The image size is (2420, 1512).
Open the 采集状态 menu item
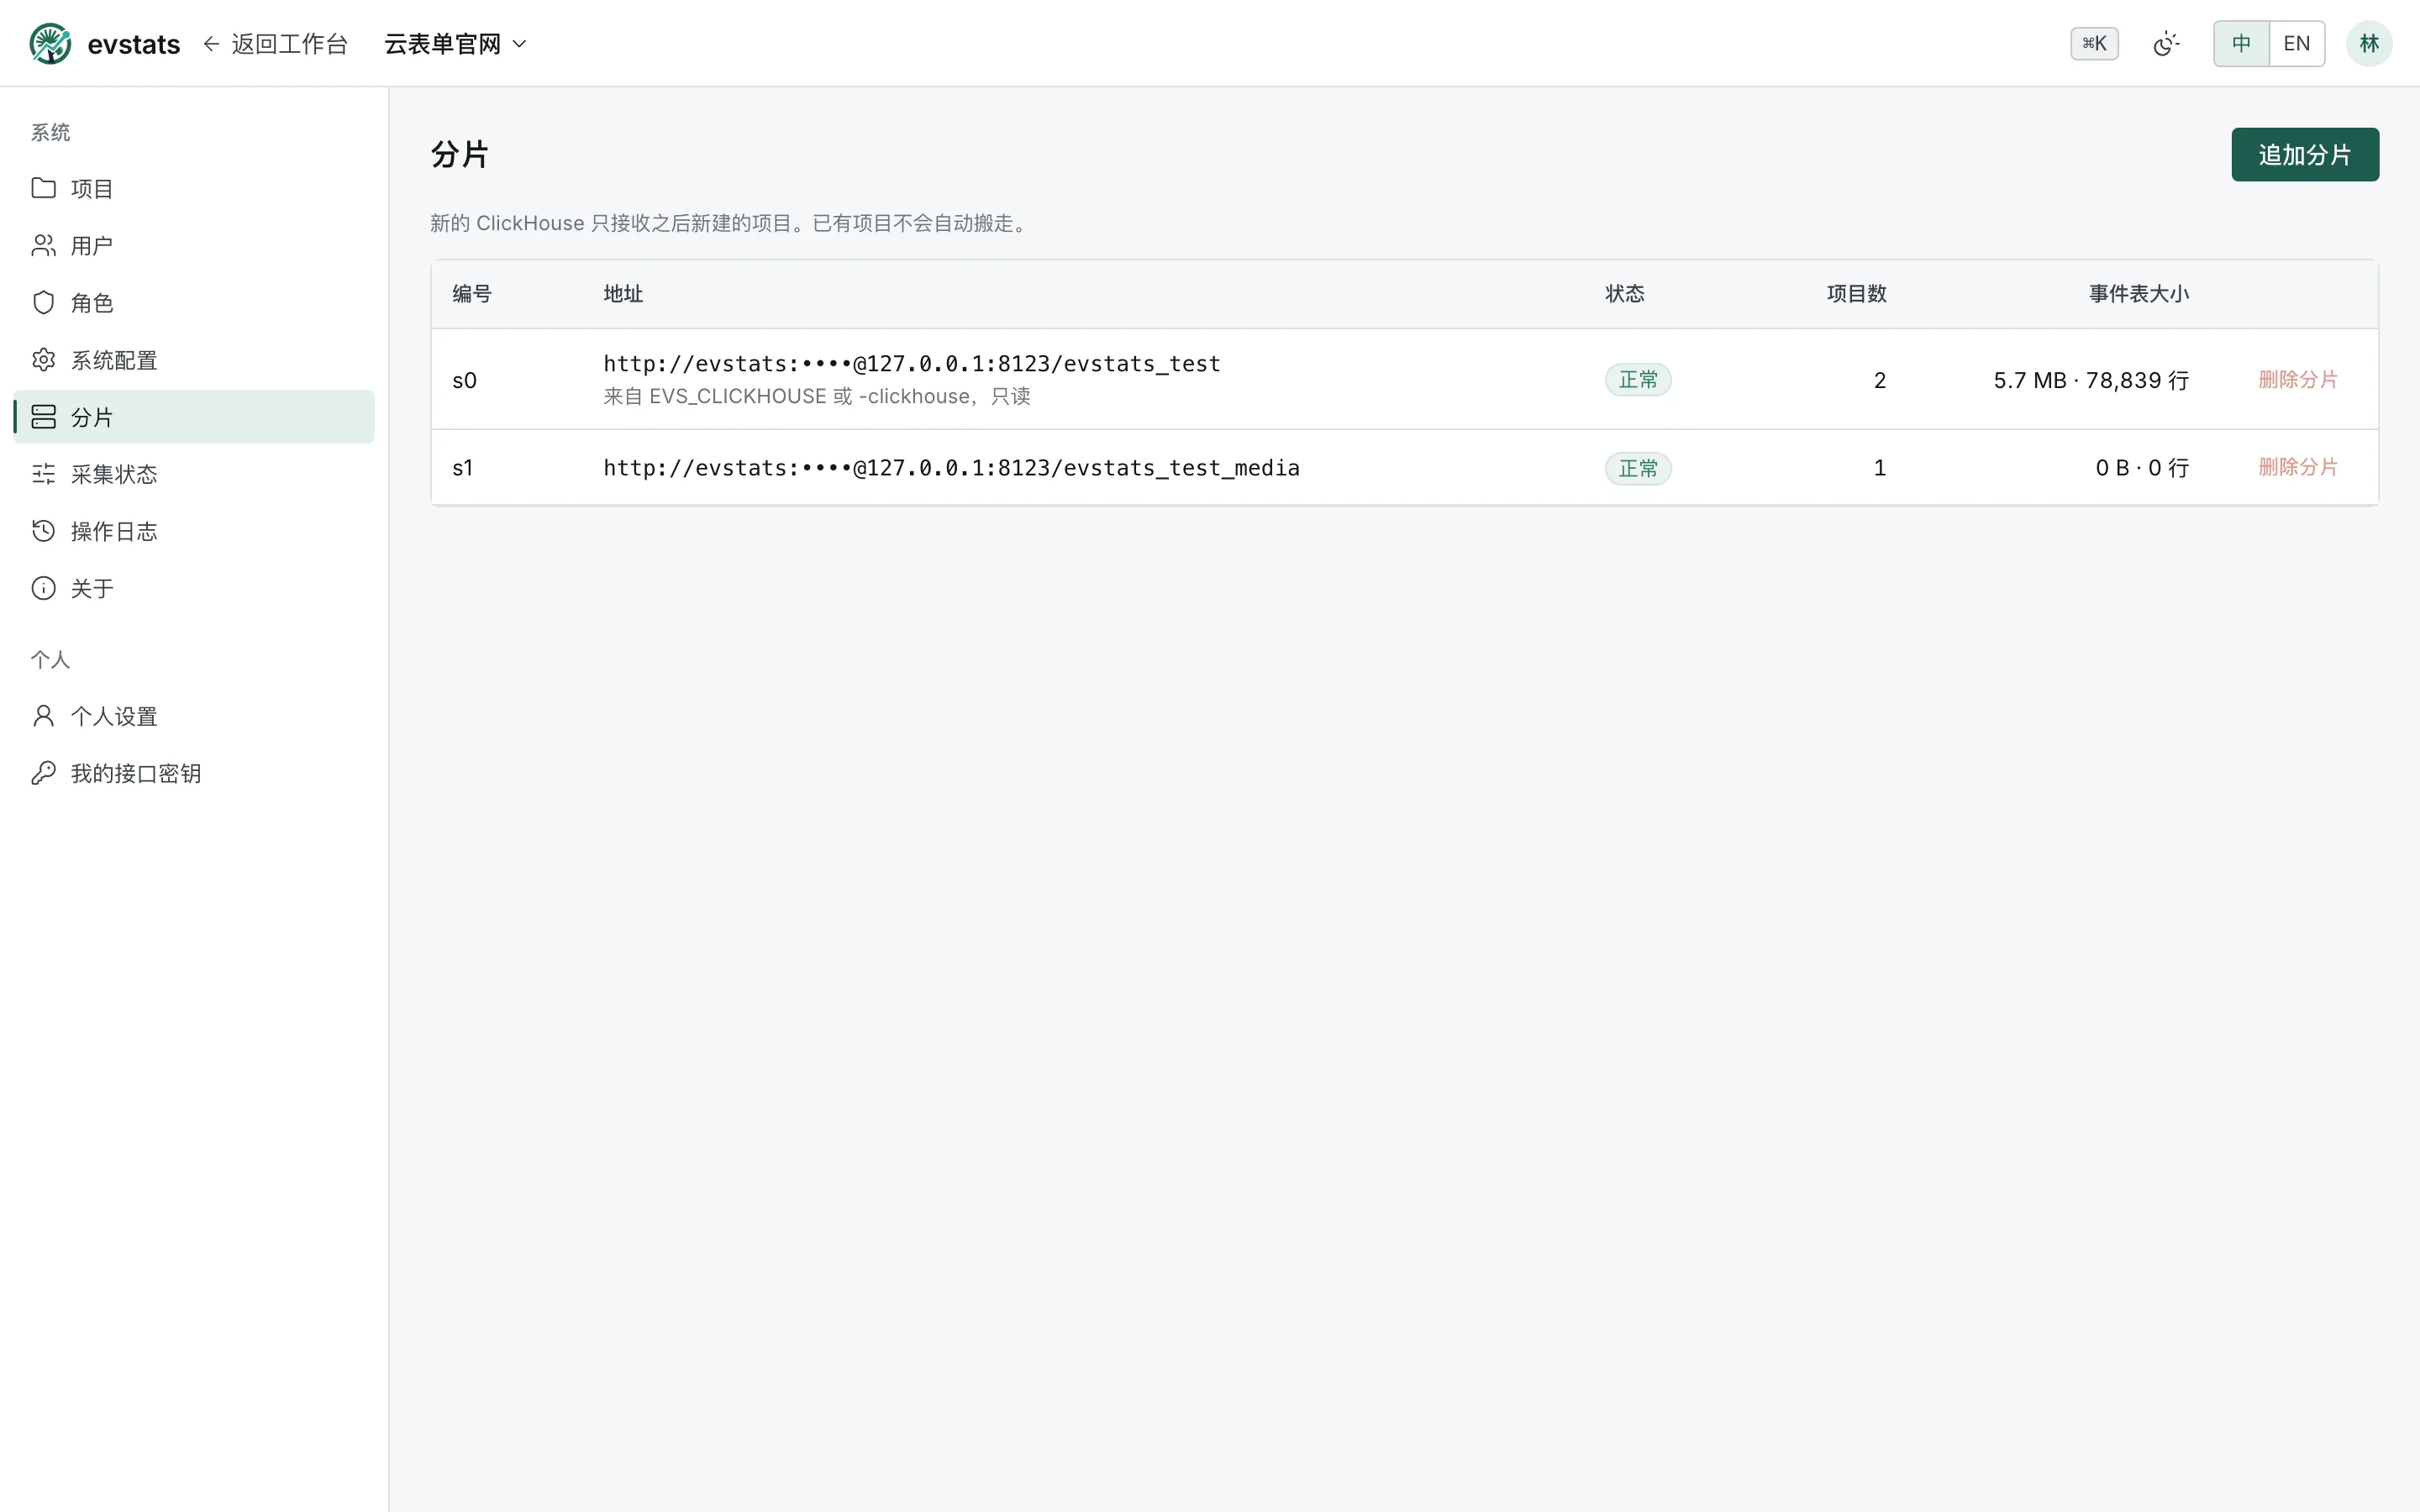pos(194,473)
